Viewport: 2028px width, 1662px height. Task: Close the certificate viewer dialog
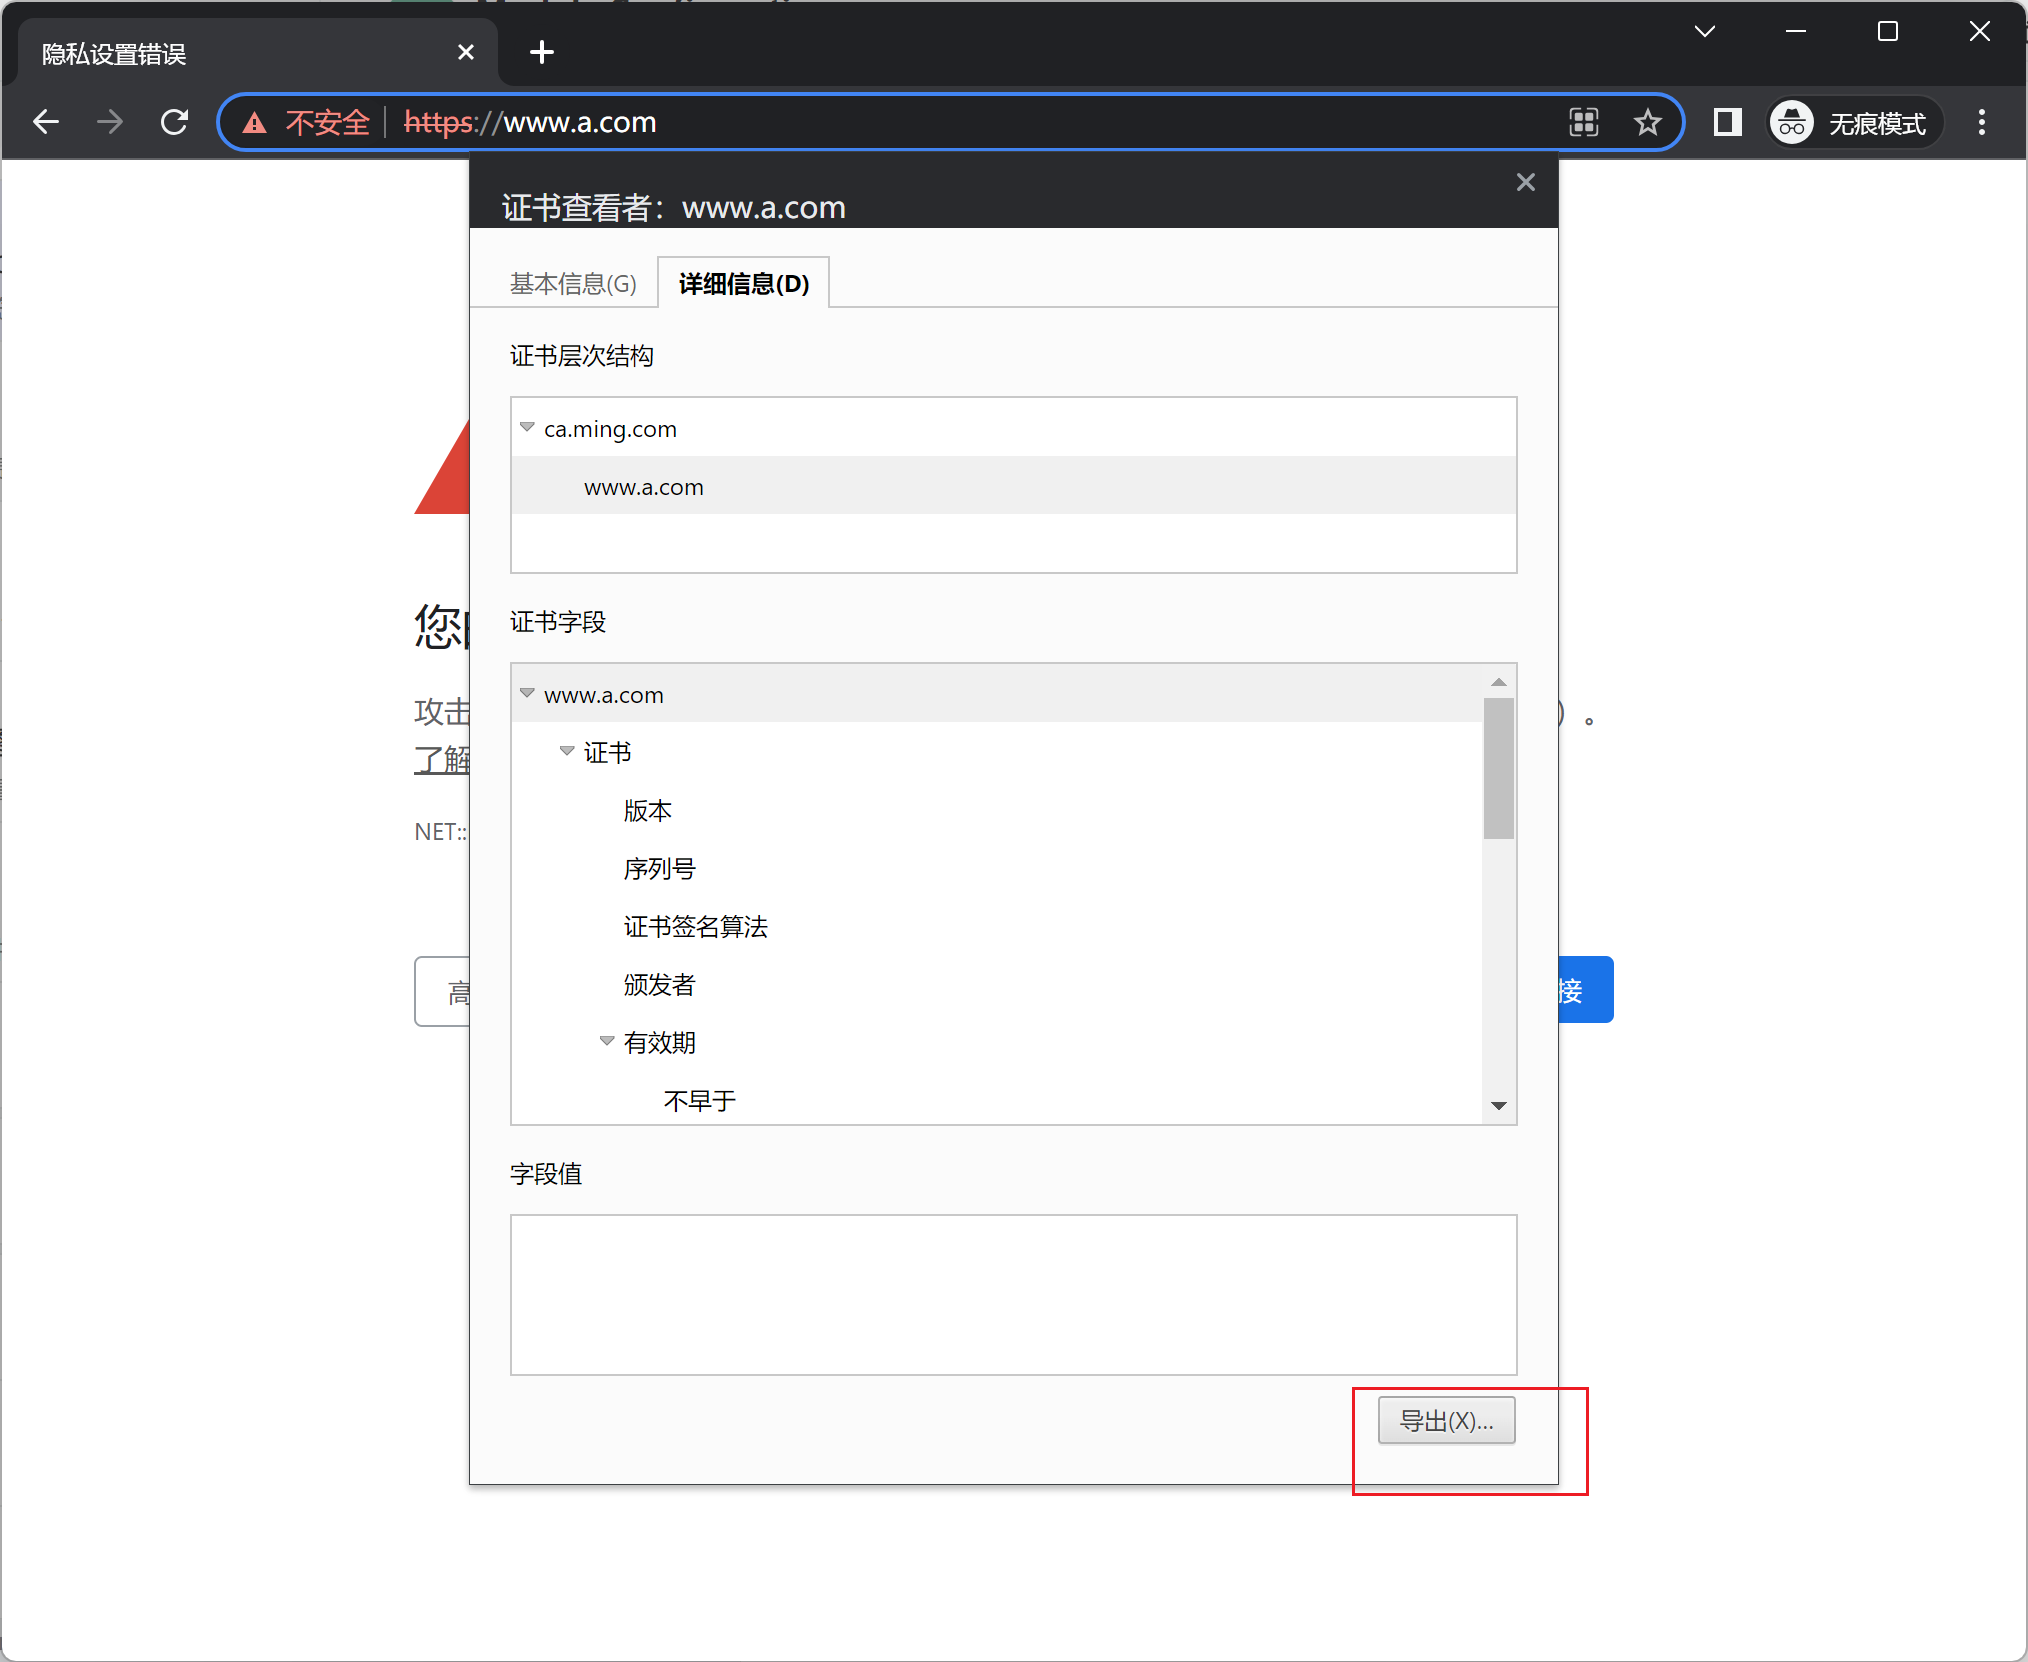pos(1525,182)
